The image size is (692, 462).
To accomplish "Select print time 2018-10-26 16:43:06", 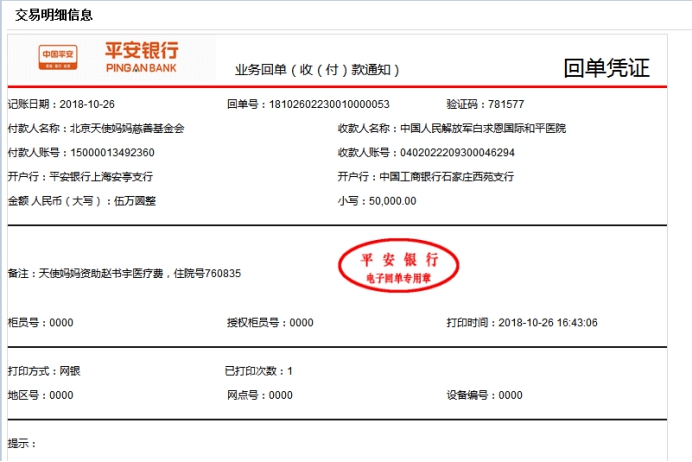I will pyautogui.click(x=548, y=323).
